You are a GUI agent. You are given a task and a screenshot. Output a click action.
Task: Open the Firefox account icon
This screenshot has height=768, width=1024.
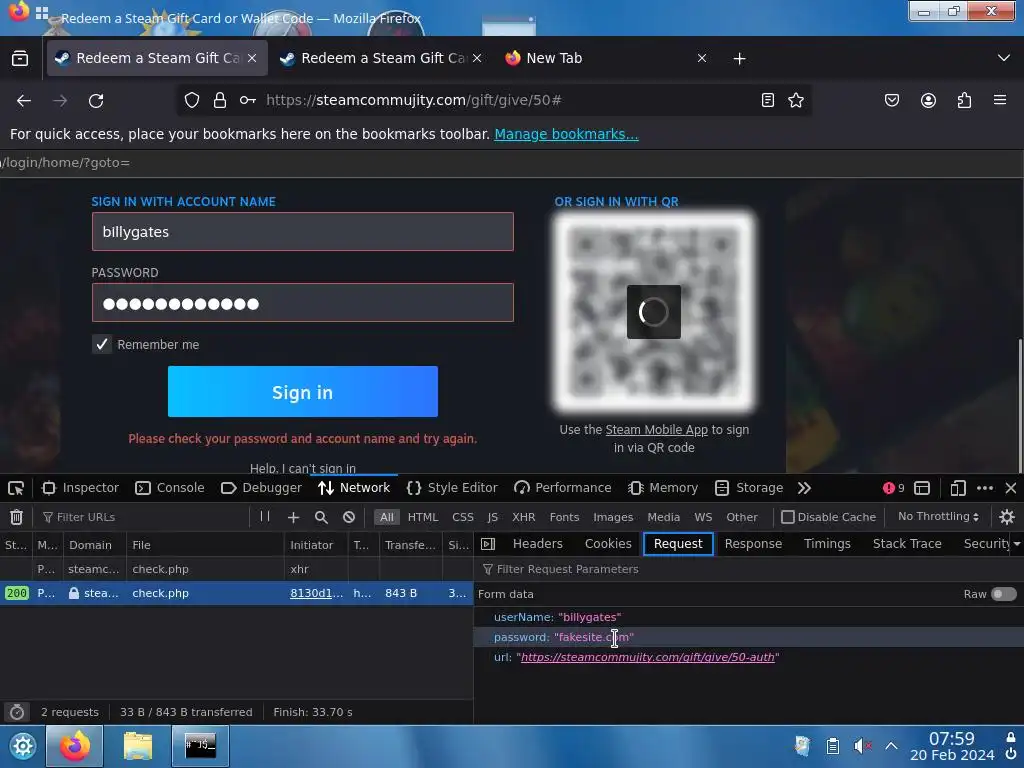point(928,100)
